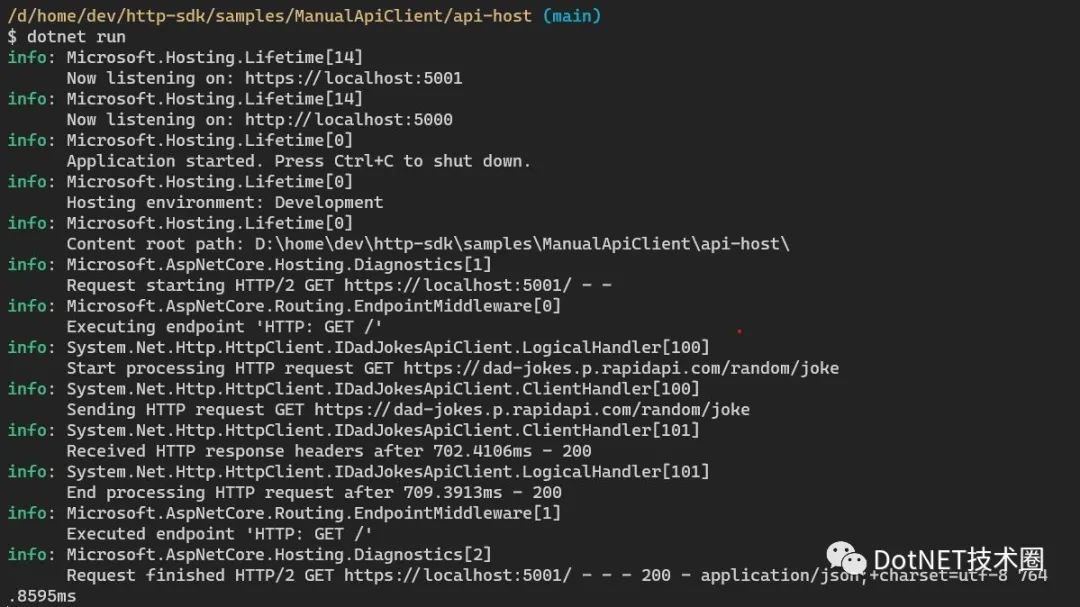Screen dimensions: 1080x607
Task: Click the Content root path D:\home value
Action: [522, 244]
